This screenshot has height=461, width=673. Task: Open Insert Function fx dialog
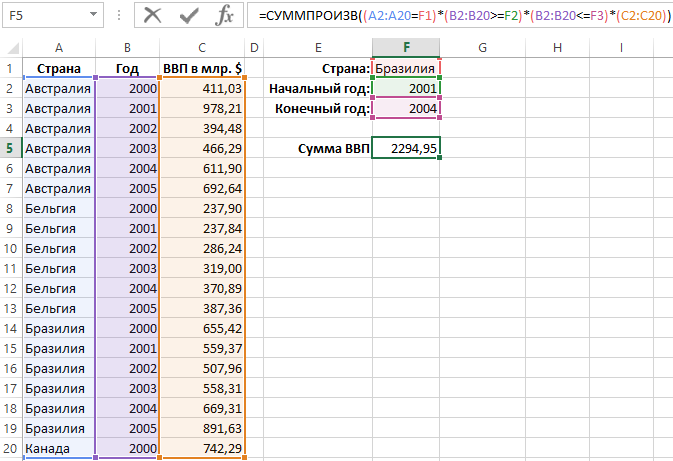click(224, 16)
